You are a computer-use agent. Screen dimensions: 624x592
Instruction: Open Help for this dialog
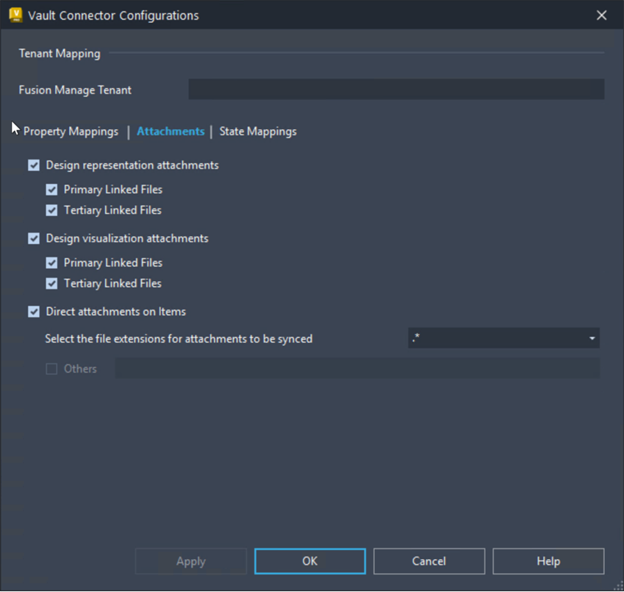point(548,561)
